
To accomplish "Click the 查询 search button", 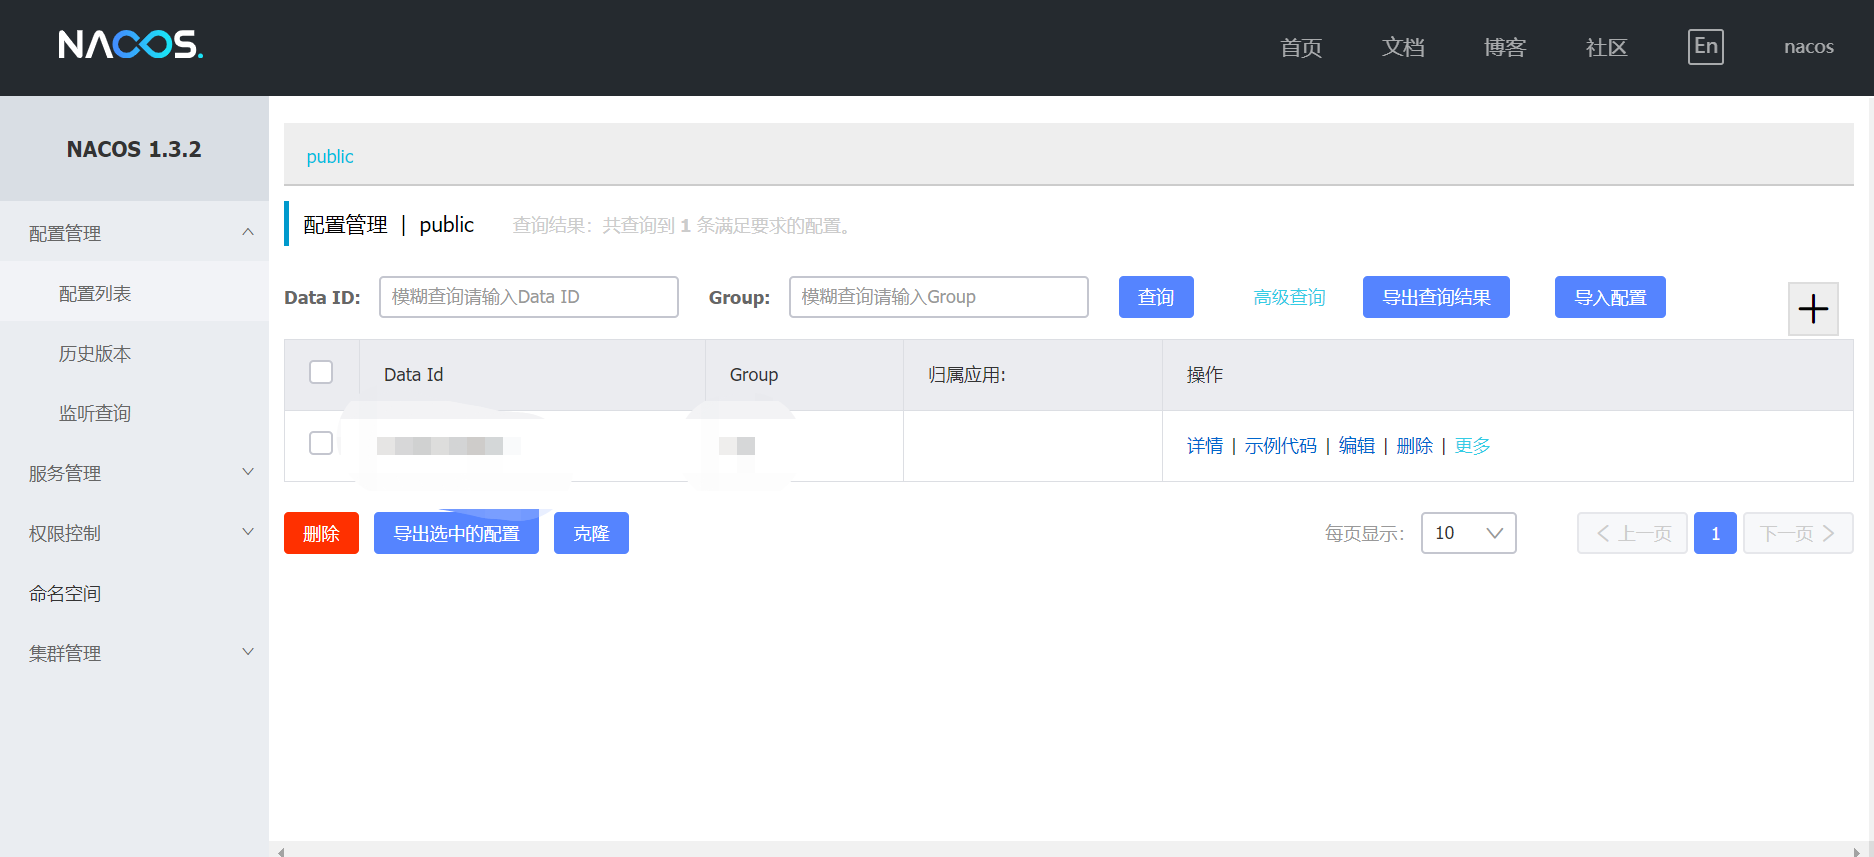I will coord(1156,297).
